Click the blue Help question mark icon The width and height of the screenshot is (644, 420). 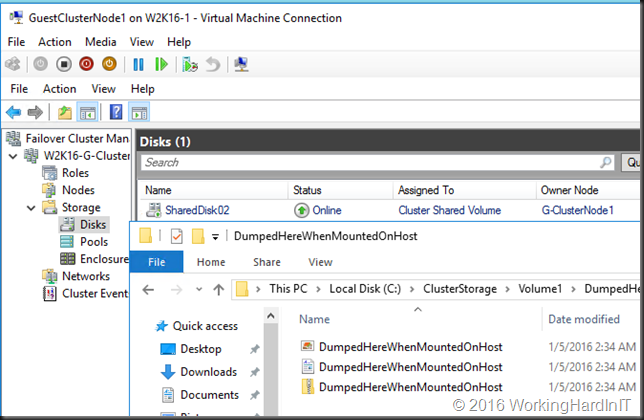tap(116, 112)
